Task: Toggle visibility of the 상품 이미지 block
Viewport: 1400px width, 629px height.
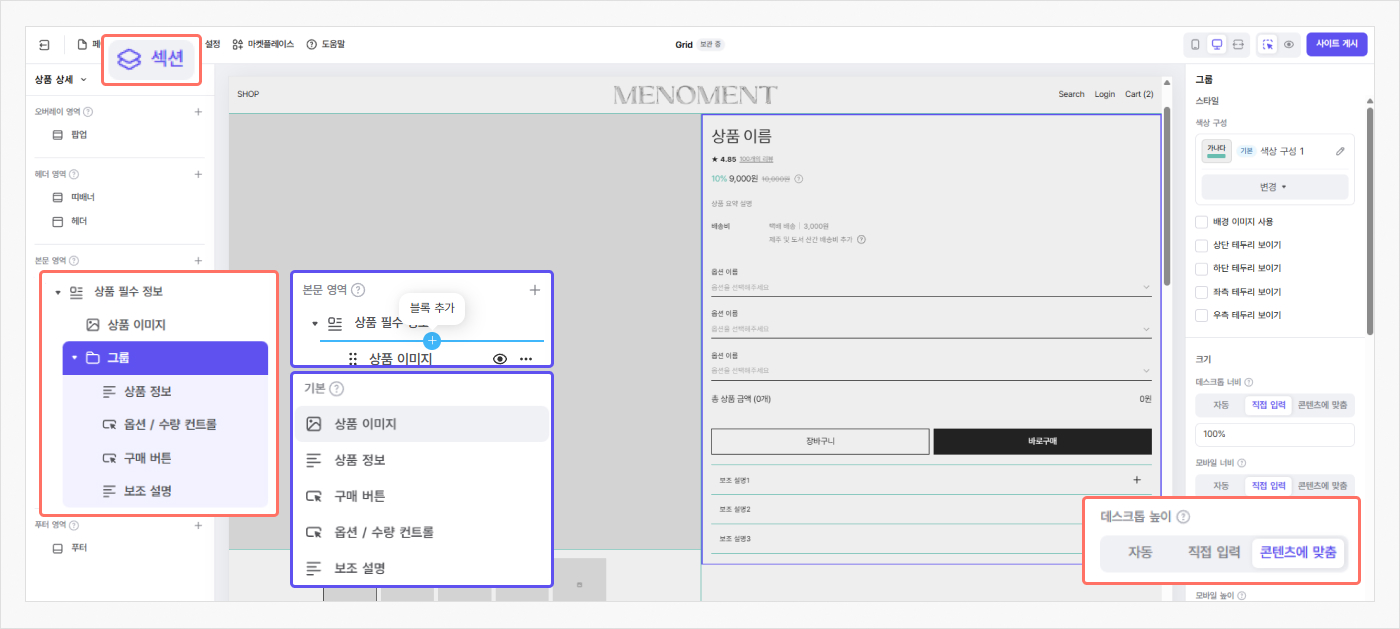Action: coord(499,358)
